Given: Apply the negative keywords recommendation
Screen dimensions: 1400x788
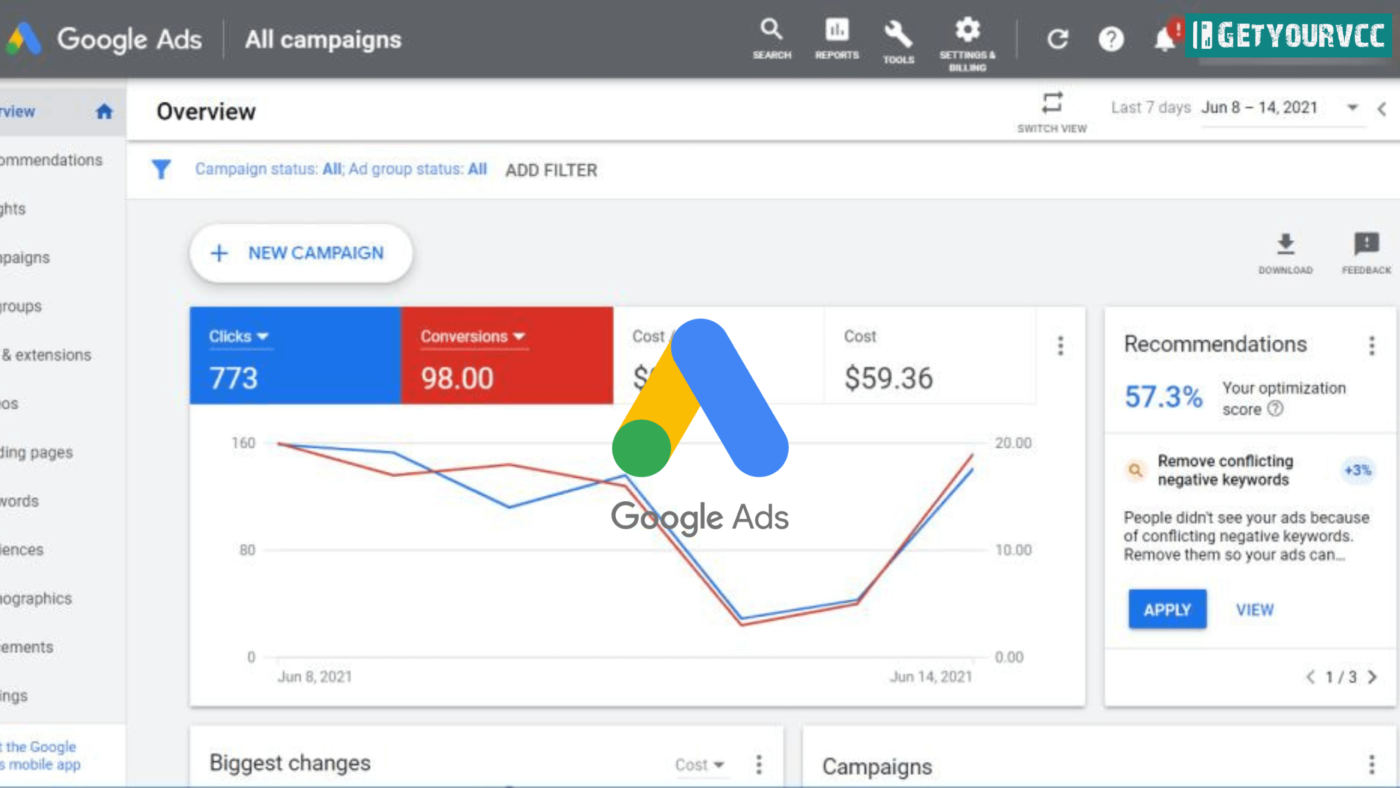Looking at the screenshot, I should pyautogui.click(x=1167, y=609).
